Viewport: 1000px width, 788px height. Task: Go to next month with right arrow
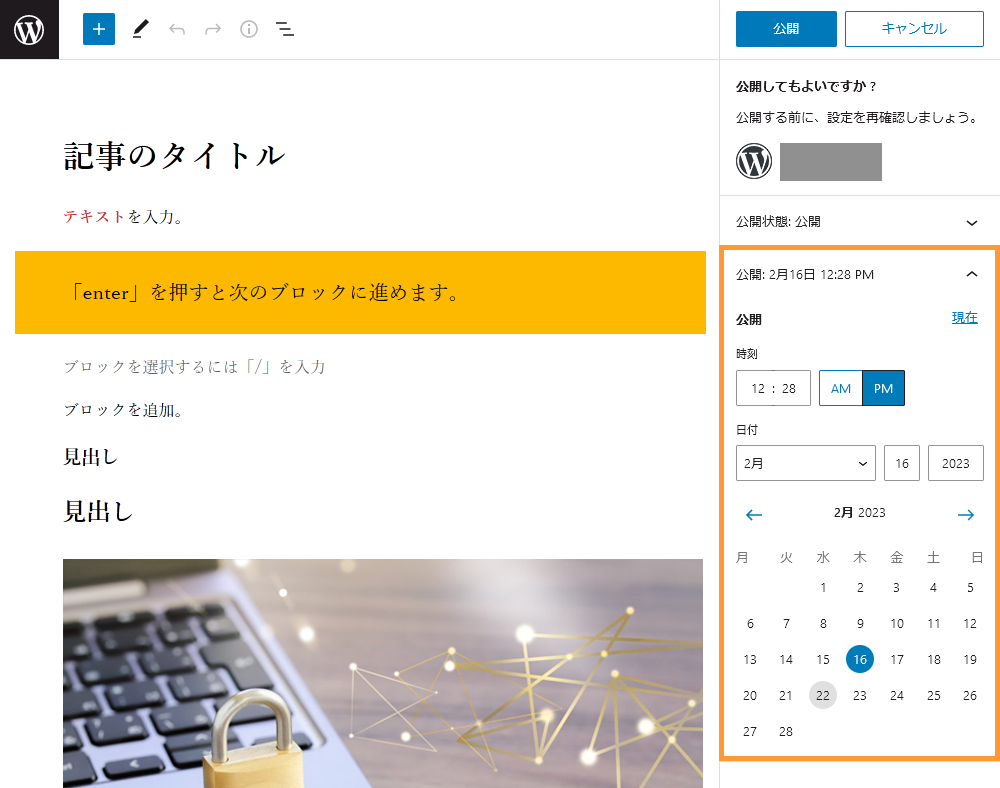(966, 514)
